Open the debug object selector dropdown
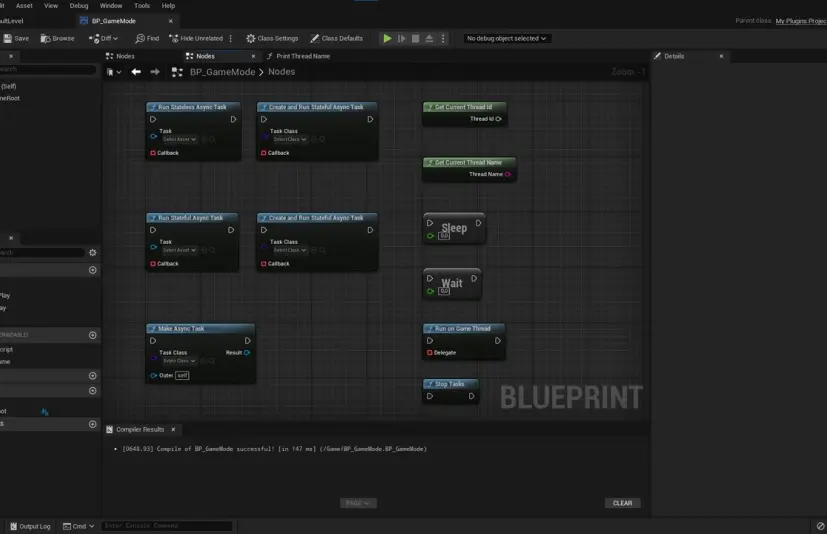Screen dimensions: 827x534 point(506,39)
